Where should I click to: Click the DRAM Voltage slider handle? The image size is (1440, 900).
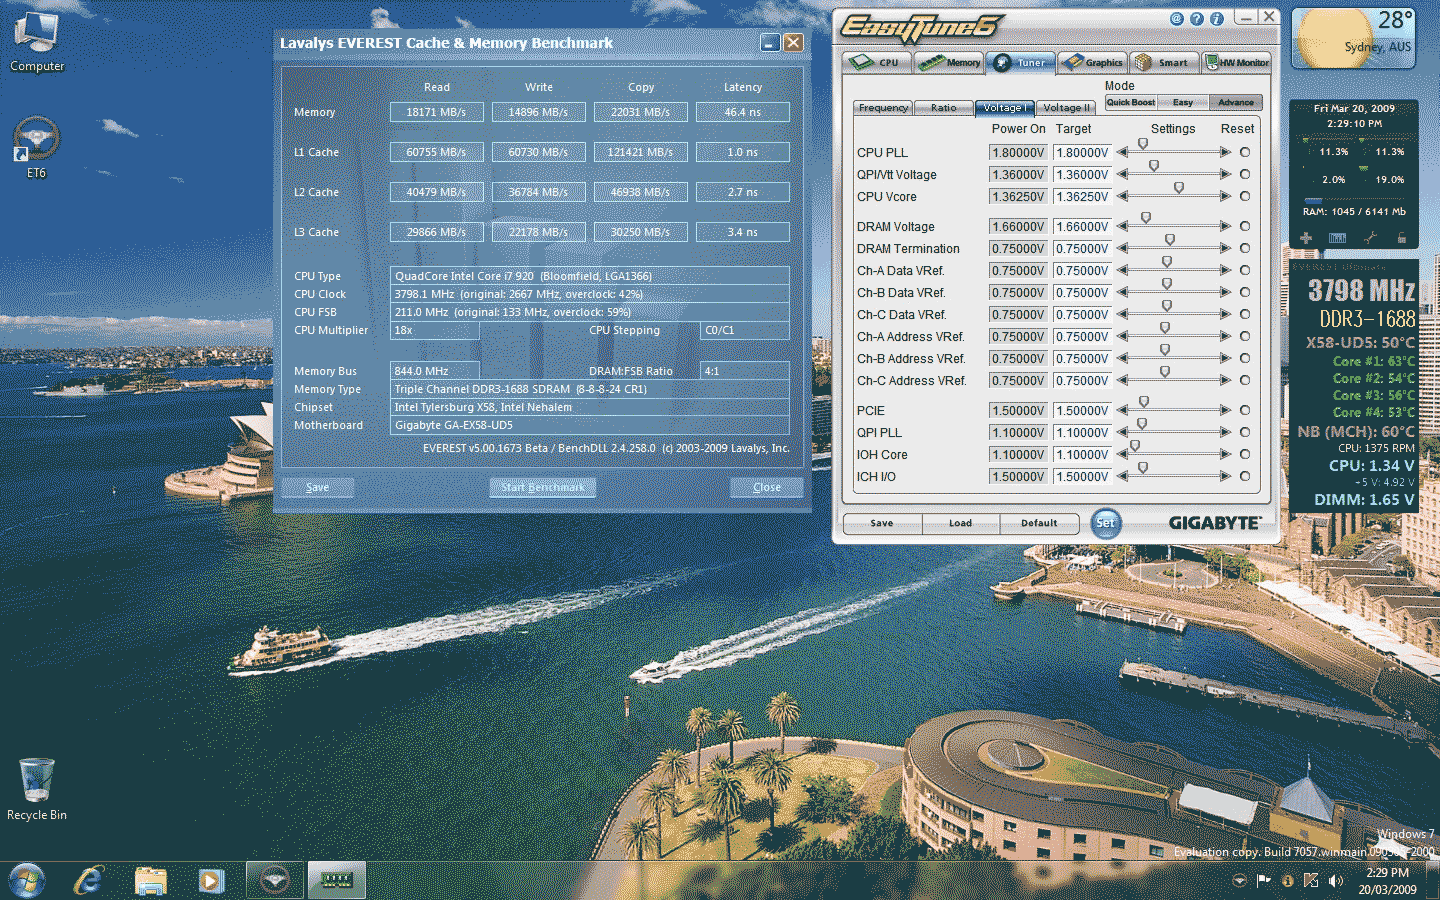click(x=1146, y=218)
